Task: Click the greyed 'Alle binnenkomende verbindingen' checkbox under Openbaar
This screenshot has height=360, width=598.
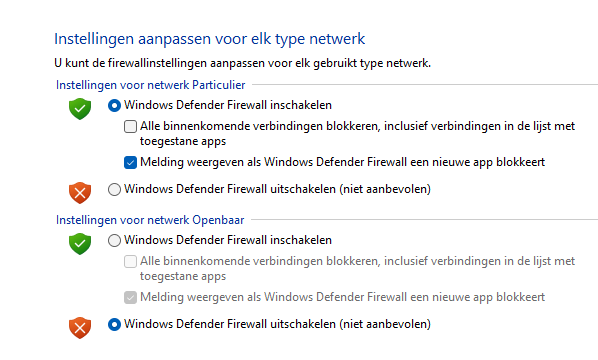Action: click(130, 261)
